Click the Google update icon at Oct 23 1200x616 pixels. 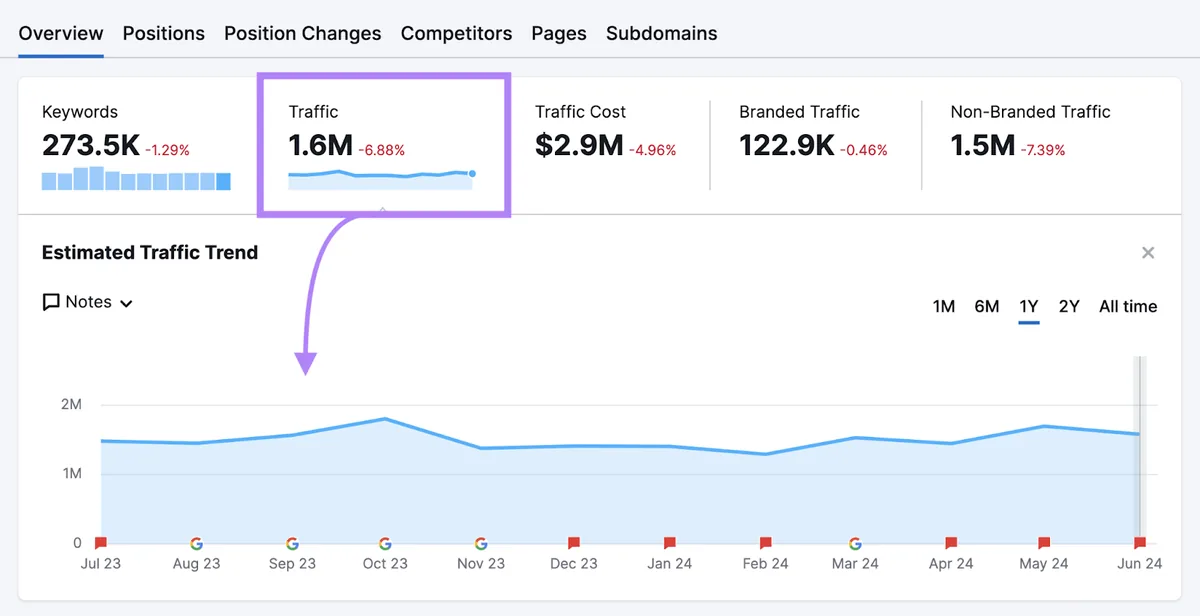click(385, 543)
